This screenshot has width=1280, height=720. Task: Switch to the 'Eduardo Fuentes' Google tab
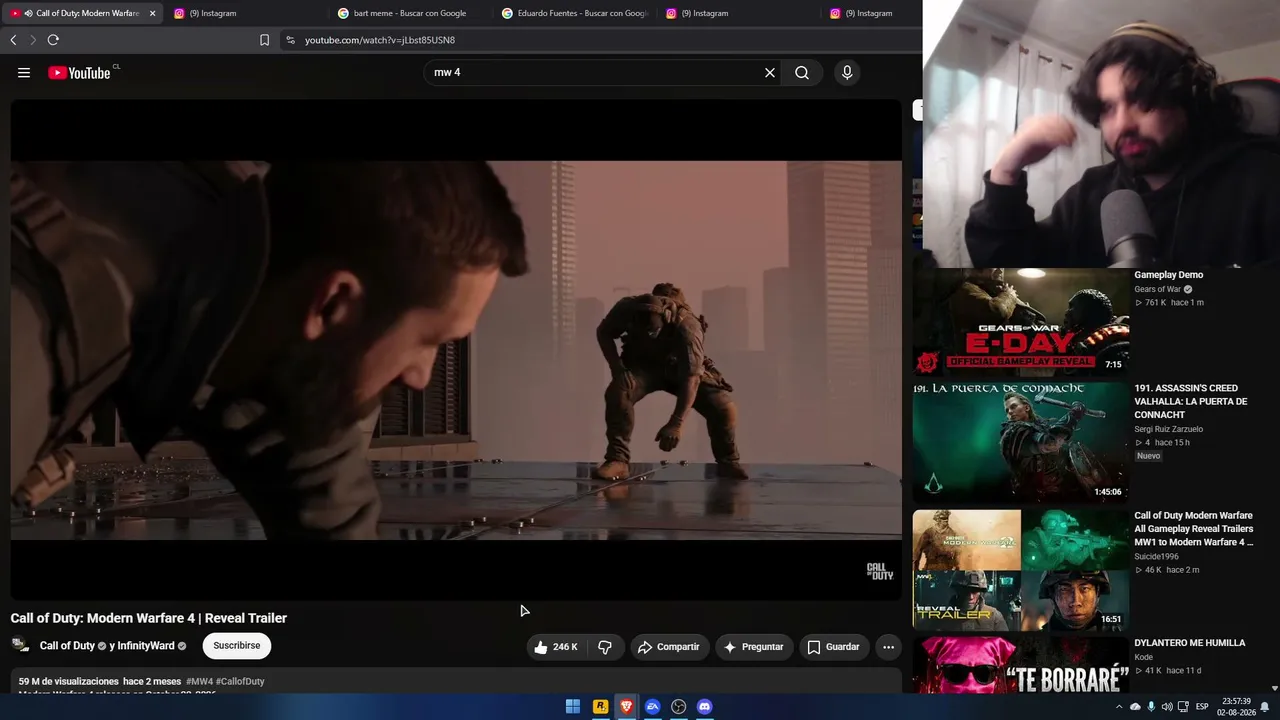[573, 13]
